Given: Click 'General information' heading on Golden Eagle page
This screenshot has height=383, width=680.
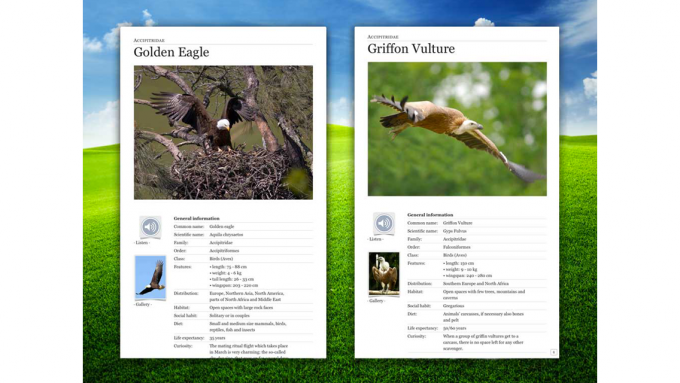Looking at the screenshot, I should [196, 218].
